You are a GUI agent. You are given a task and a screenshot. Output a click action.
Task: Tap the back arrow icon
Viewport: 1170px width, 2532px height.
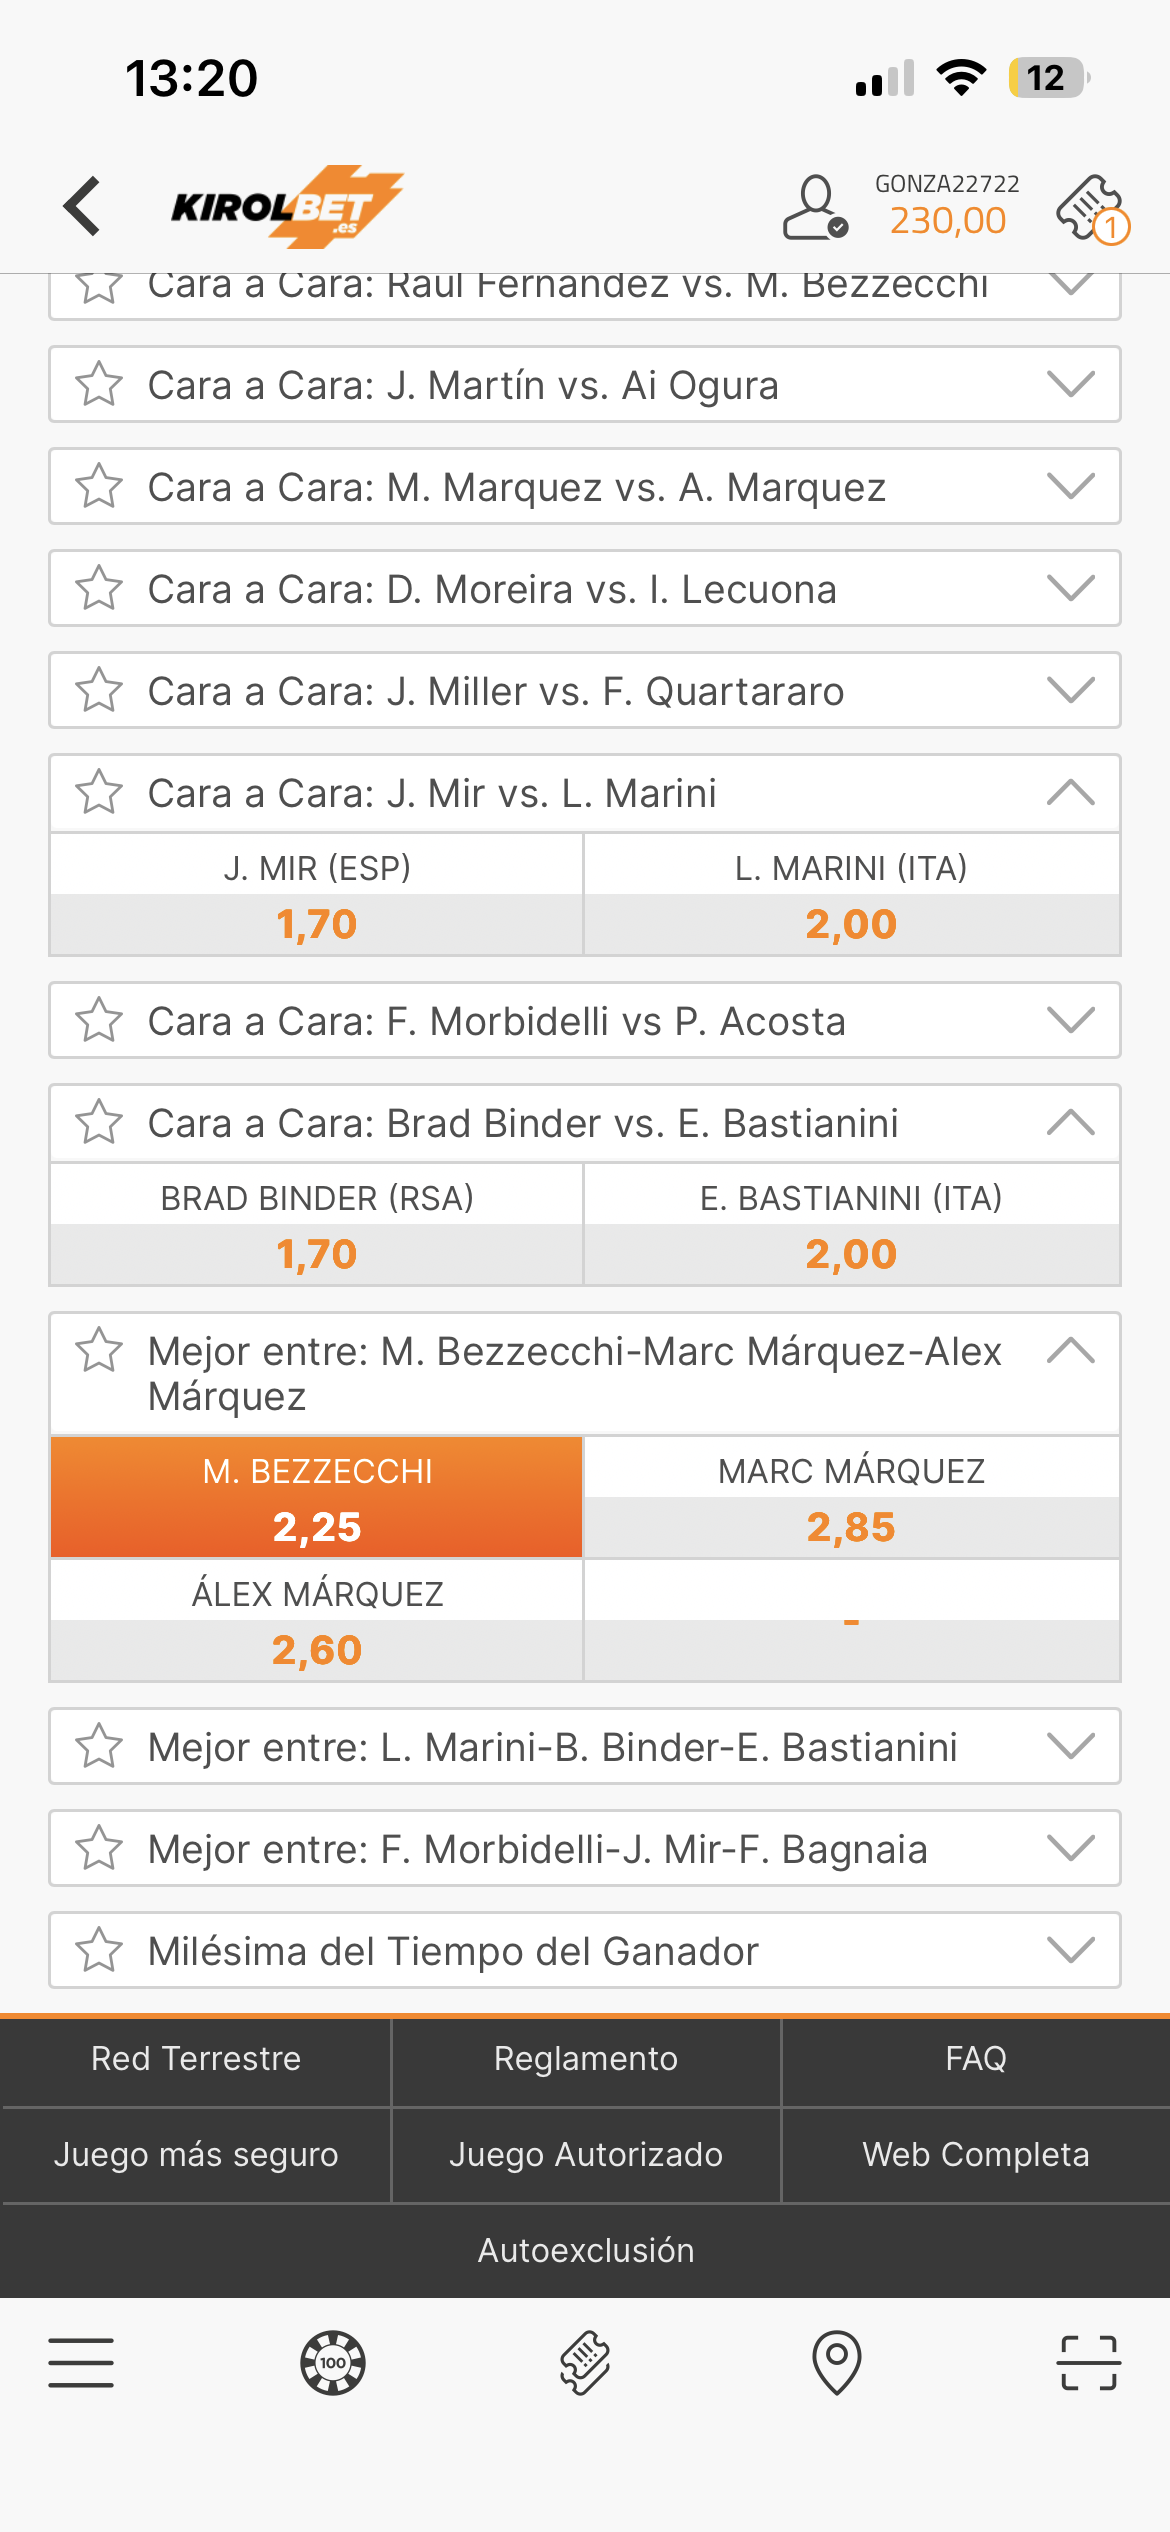click(82, 206)
